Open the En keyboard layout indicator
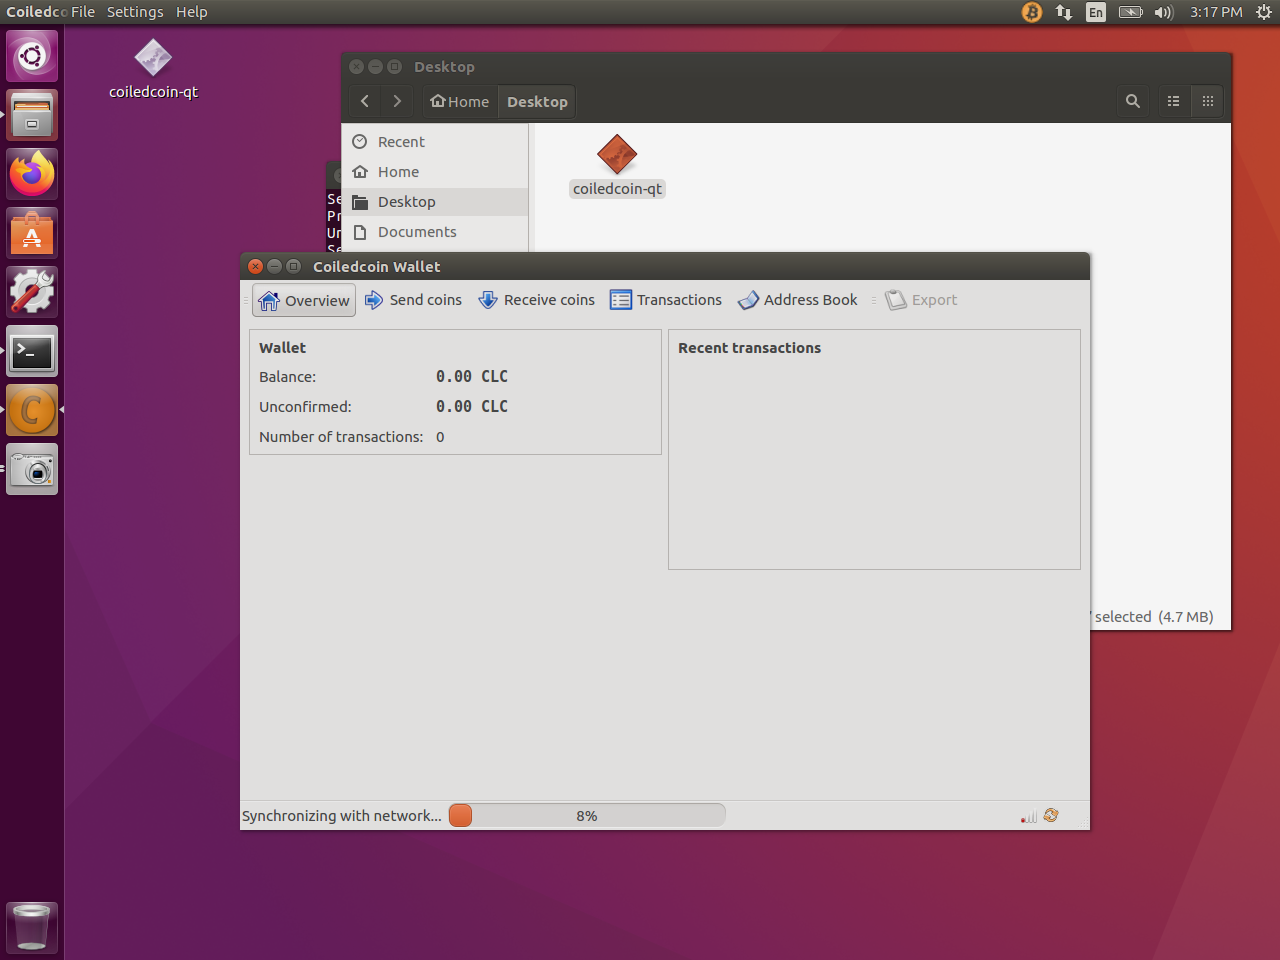Viewport: 1280px width, 960px height. click(1096, 12)
